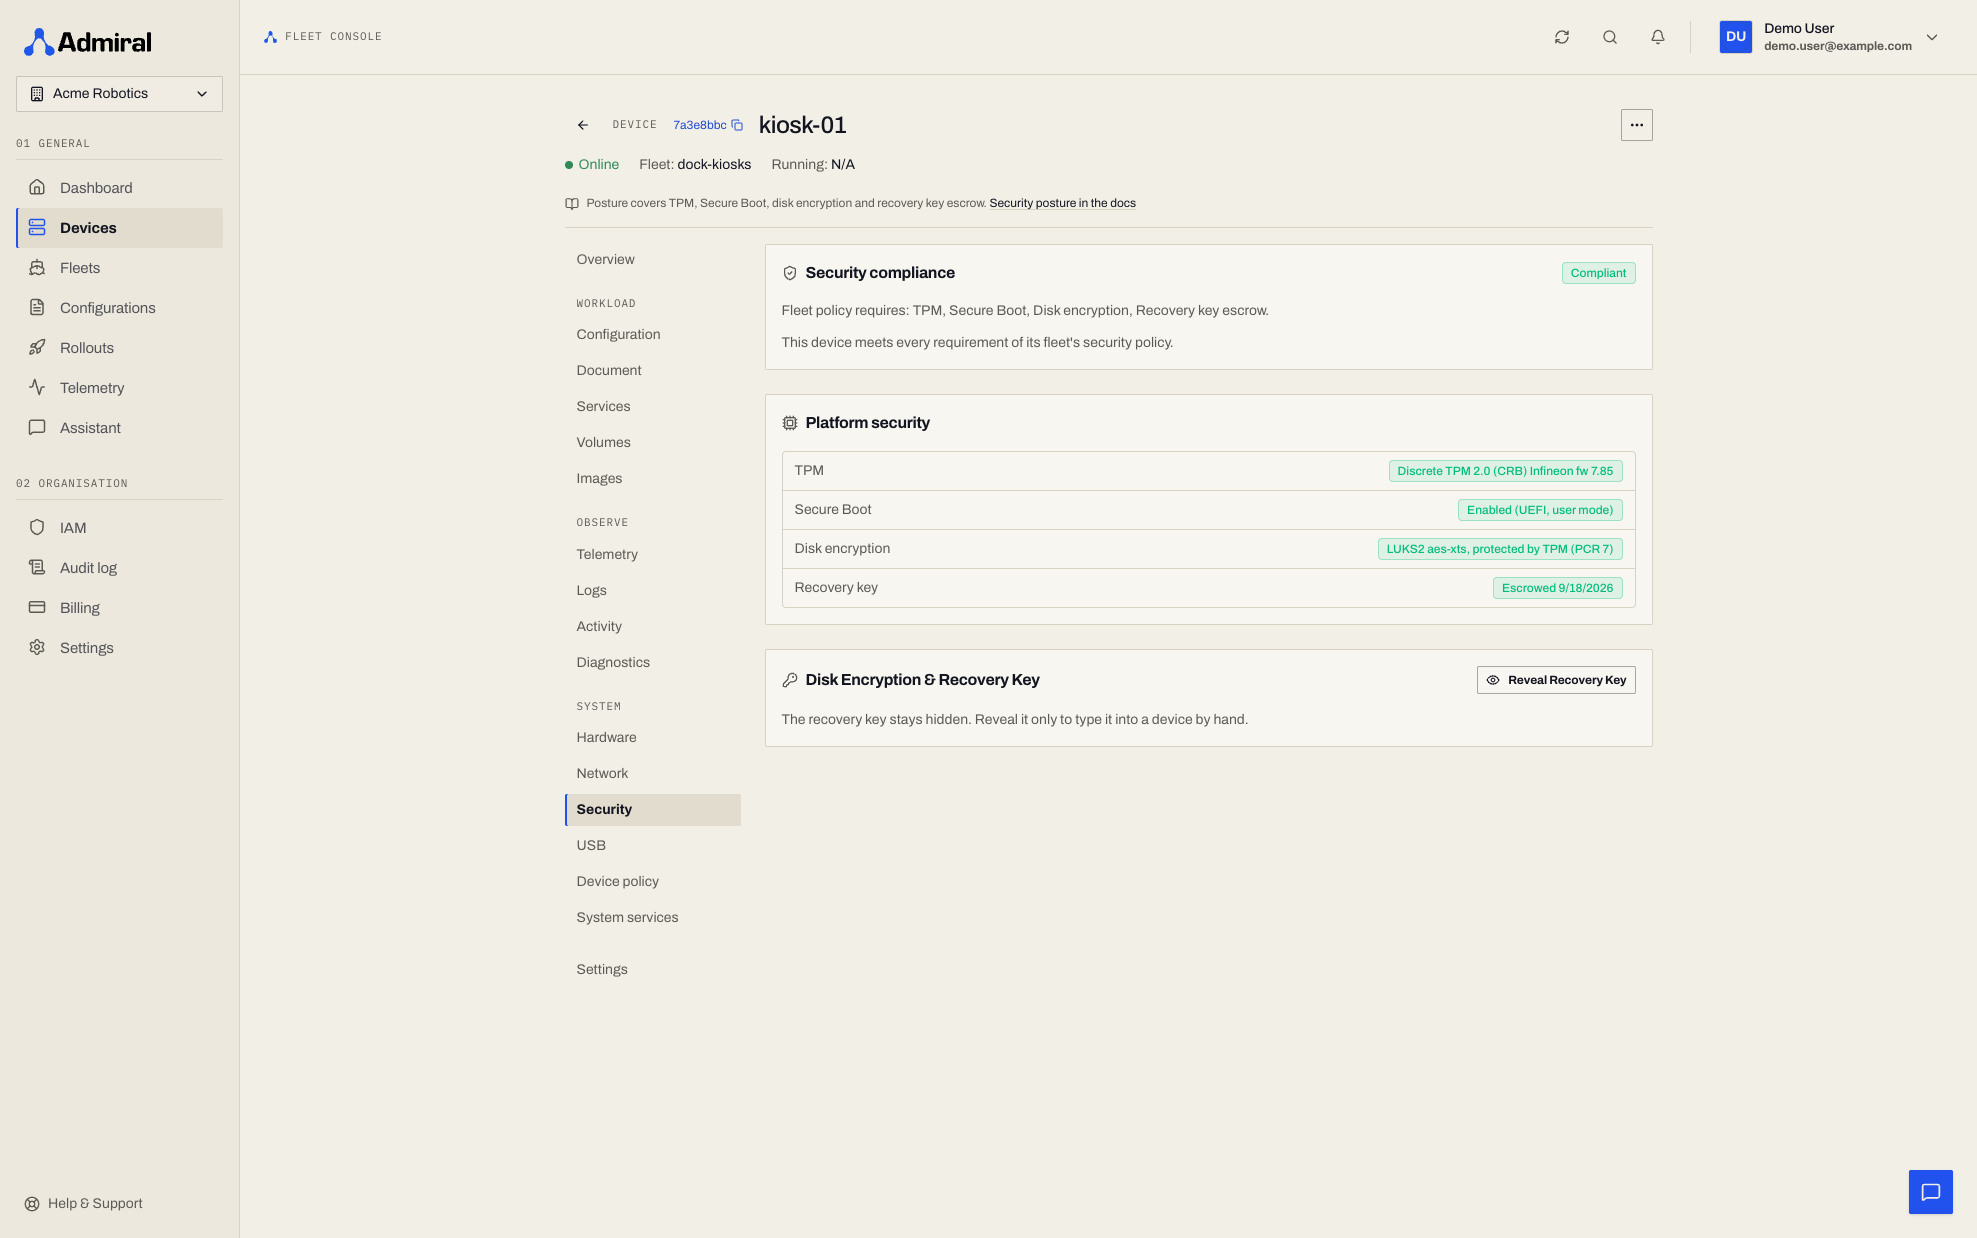Copy device ID 7a3e8bbc
This screenshot has height=1238, width=1977.
pos(737,125)
